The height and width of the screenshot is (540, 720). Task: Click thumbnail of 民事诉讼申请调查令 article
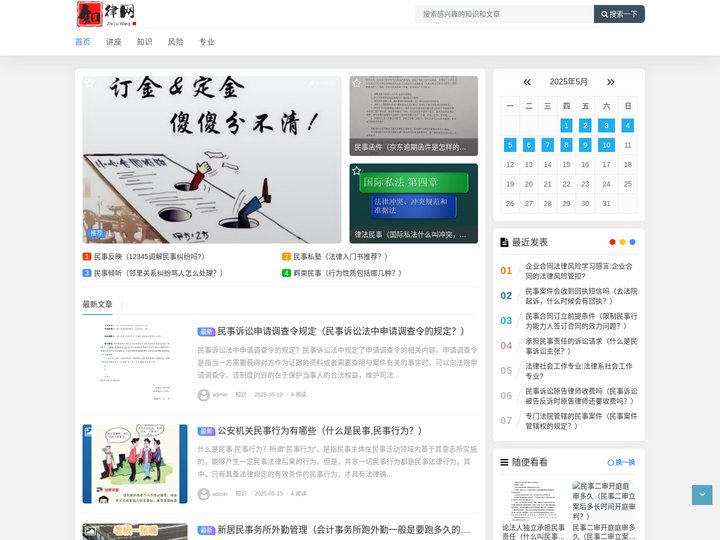coord(135,364)
